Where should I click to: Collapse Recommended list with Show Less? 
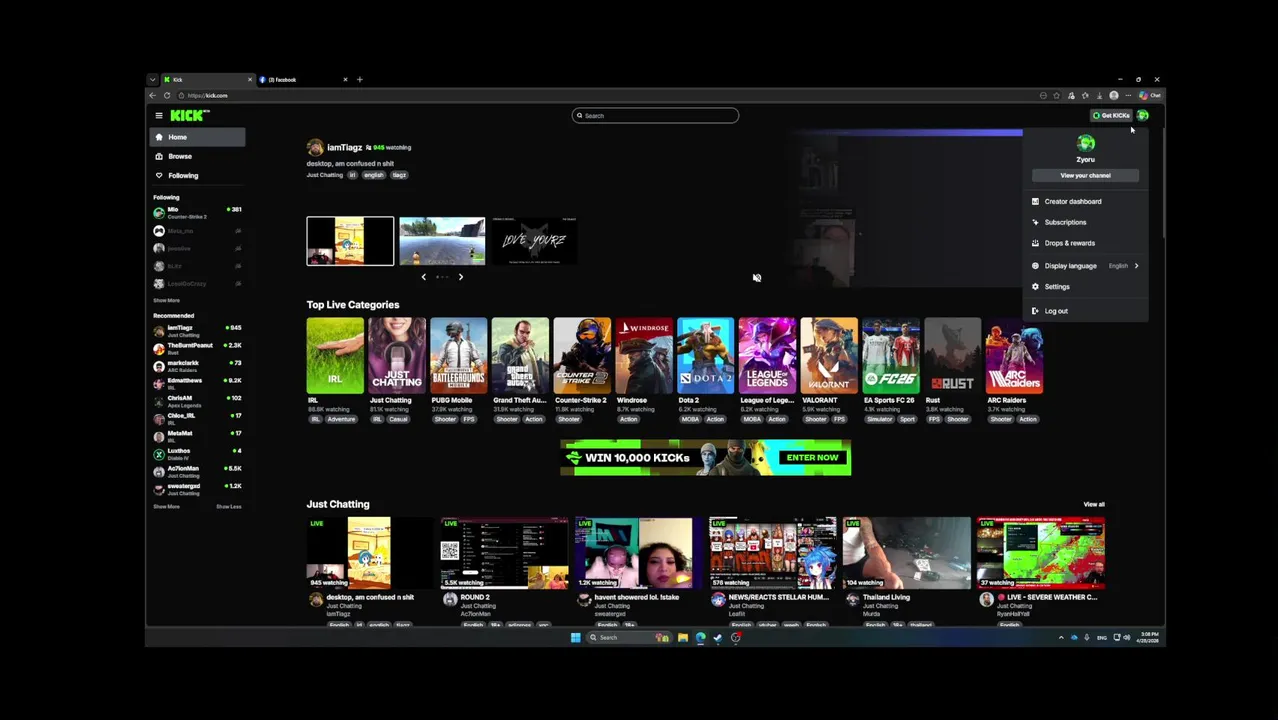coord(228,507)
